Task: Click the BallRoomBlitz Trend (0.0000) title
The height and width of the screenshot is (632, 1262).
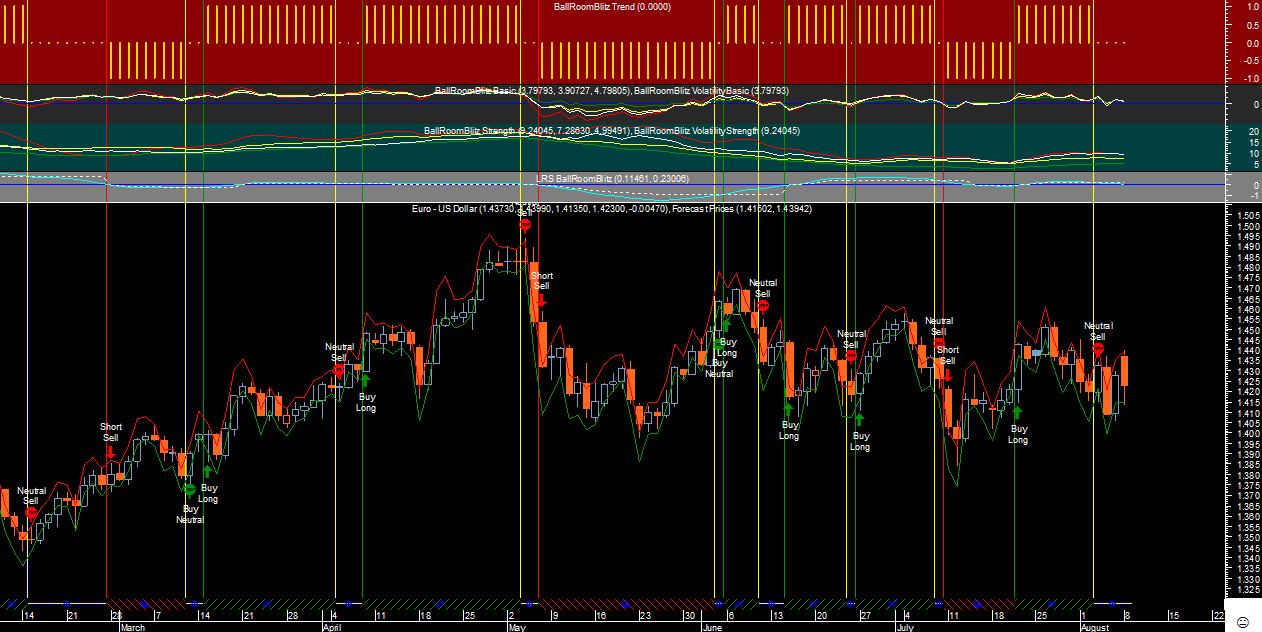Action: click(612, 7)
